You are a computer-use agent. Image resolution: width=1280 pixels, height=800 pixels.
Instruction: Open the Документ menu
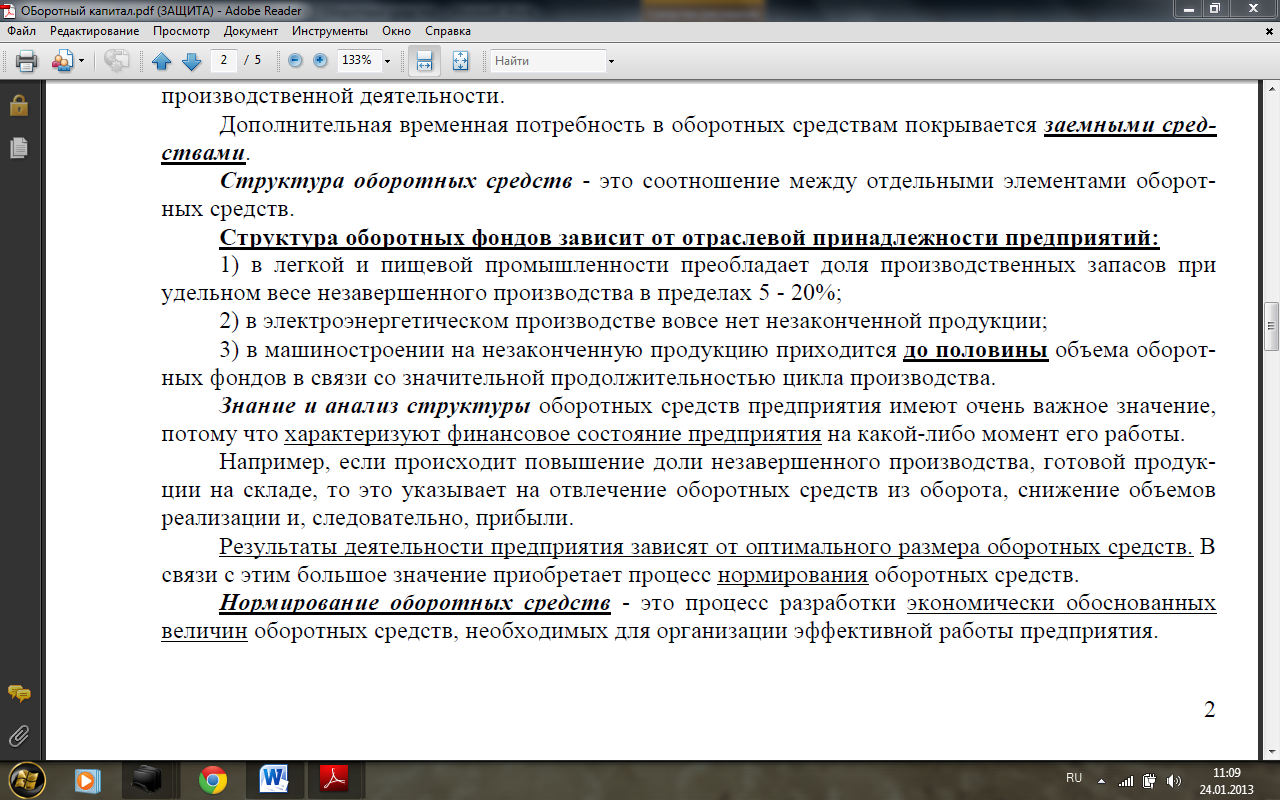tap(250, 31)
